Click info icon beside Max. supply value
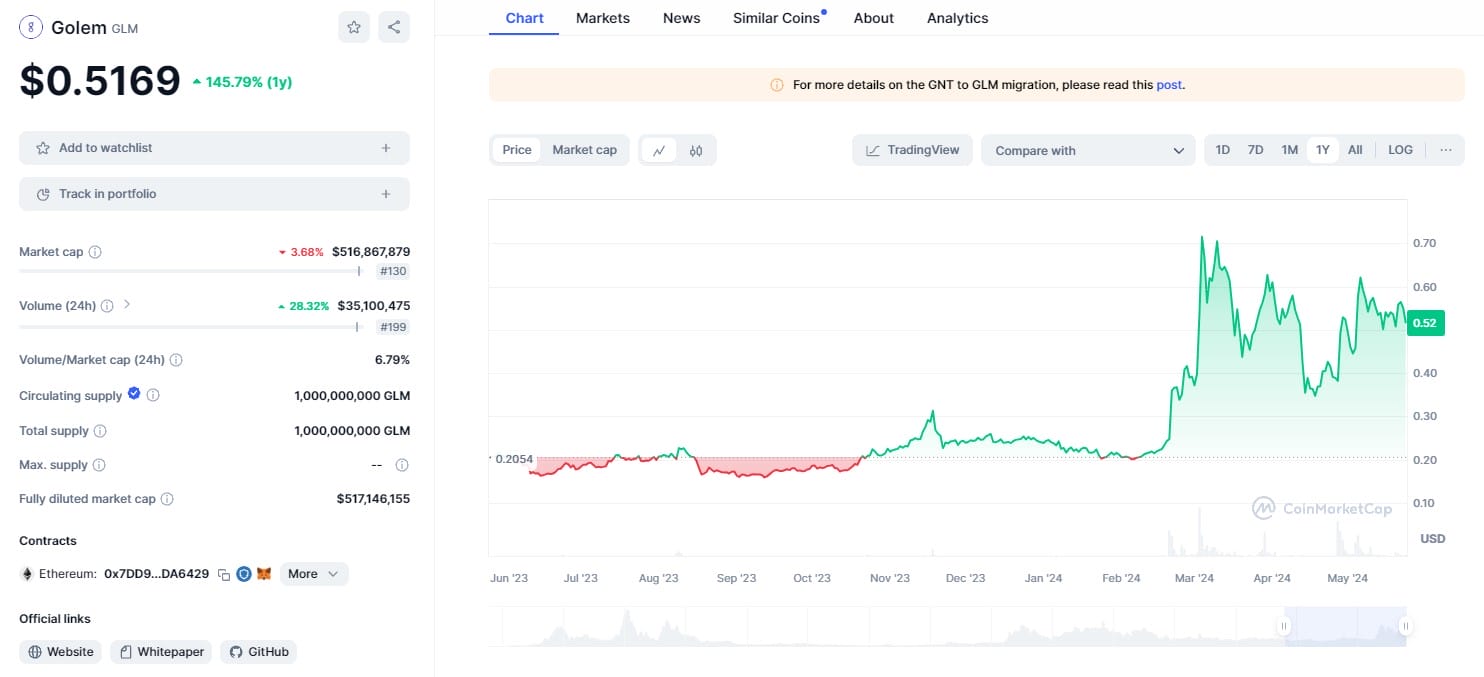Screen dimensions: 1484x677 point(402,465)
